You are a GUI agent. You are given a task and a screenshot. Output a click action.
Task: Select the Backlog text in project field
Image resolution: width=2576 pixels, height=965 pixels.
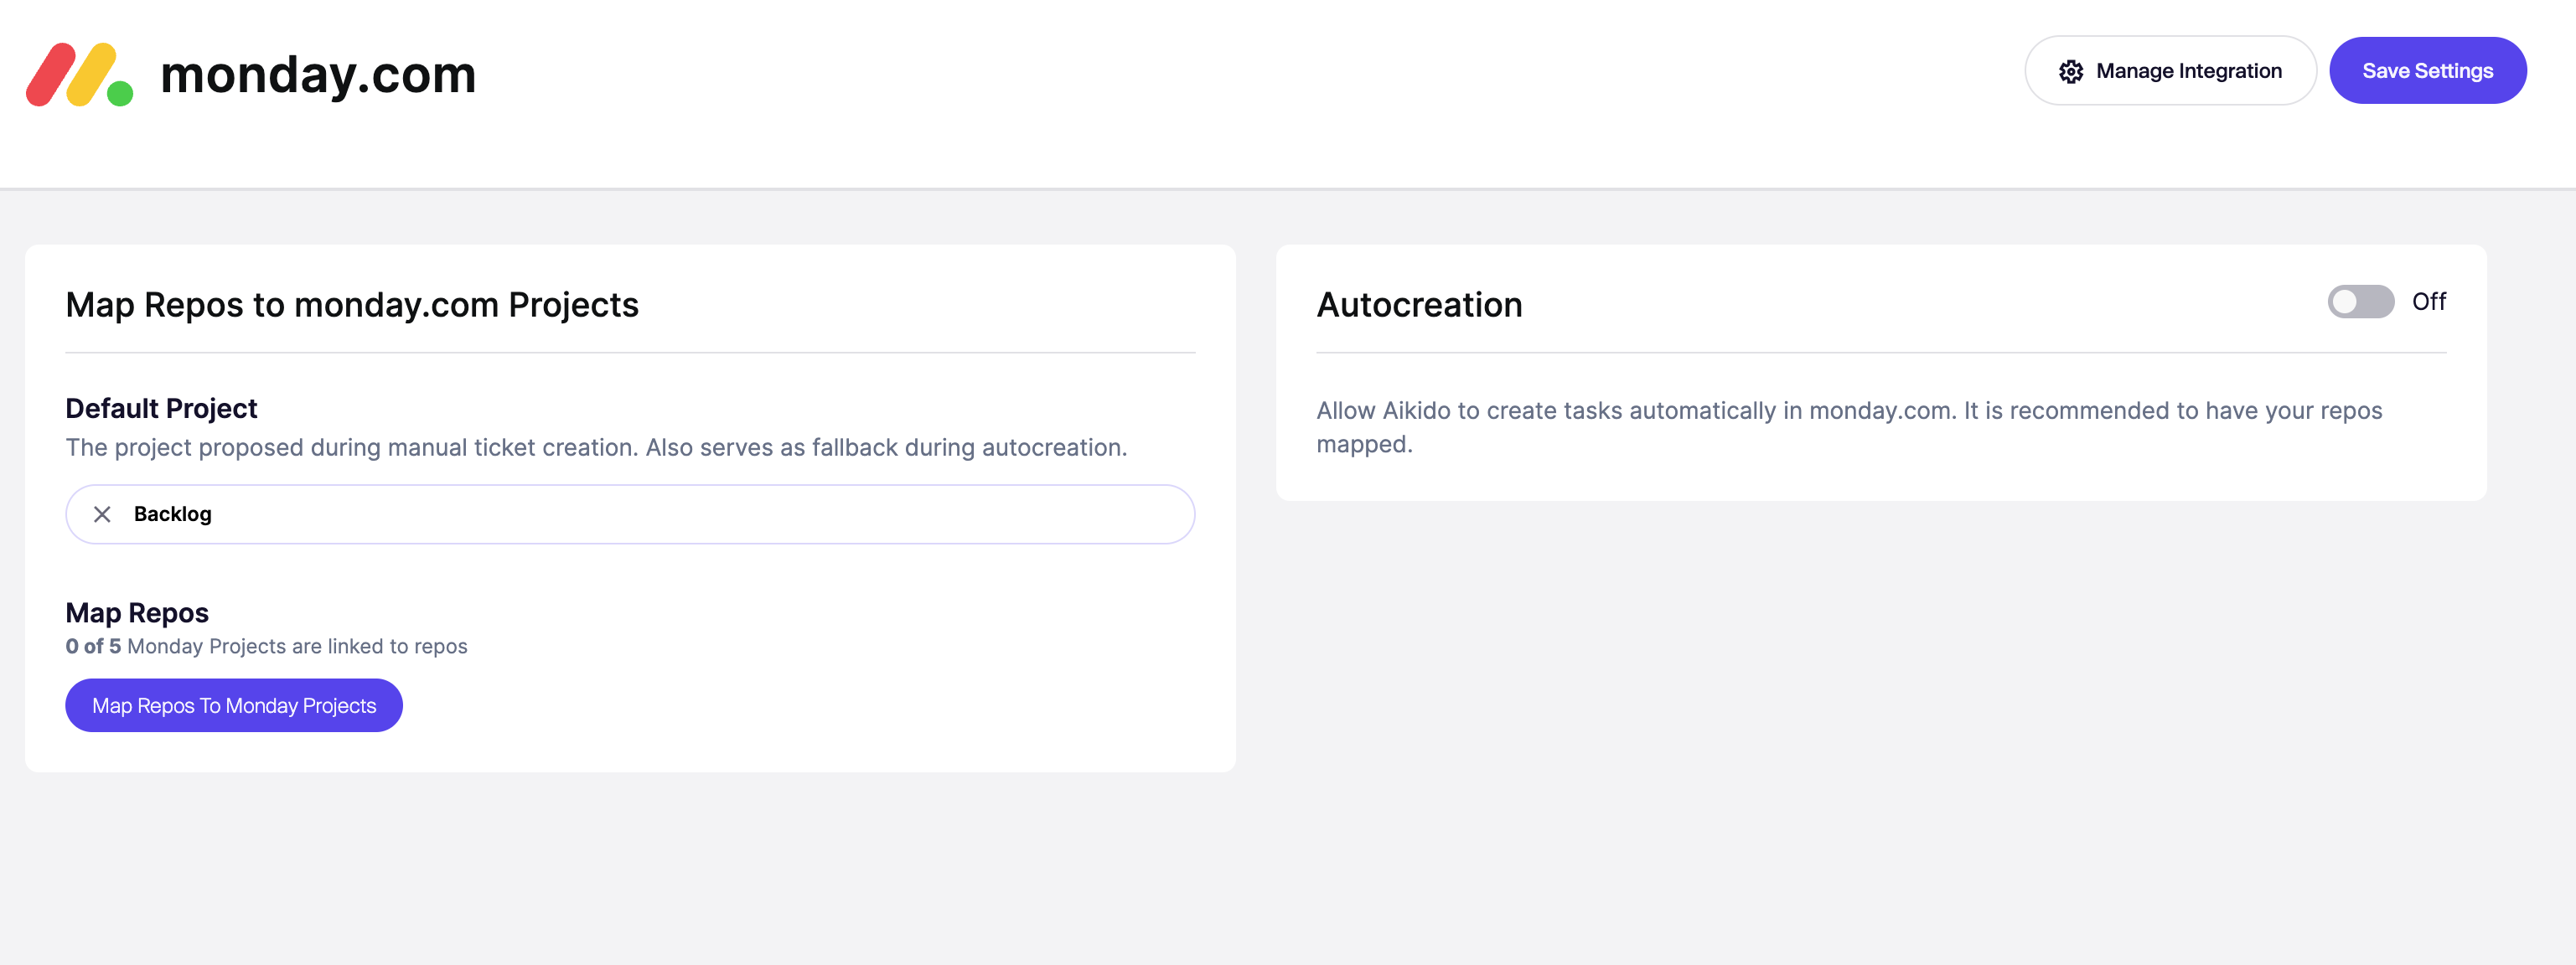point(173,514)
